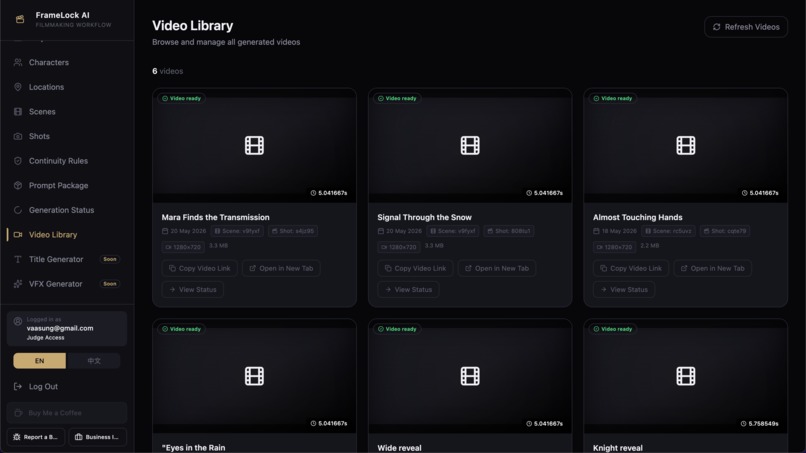Click 1280x720 resolution tag on Mara Finds the Transmission
Screen dimensions: 806x453
(x=183, y=247)
